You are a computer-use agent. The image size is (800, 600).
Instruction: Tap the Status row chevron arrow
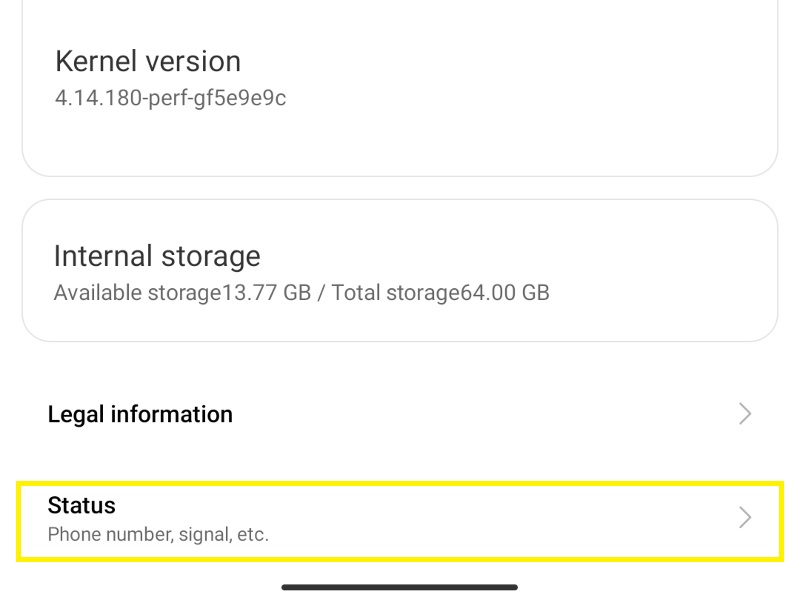pyautogui.click(x=745, y=517)
